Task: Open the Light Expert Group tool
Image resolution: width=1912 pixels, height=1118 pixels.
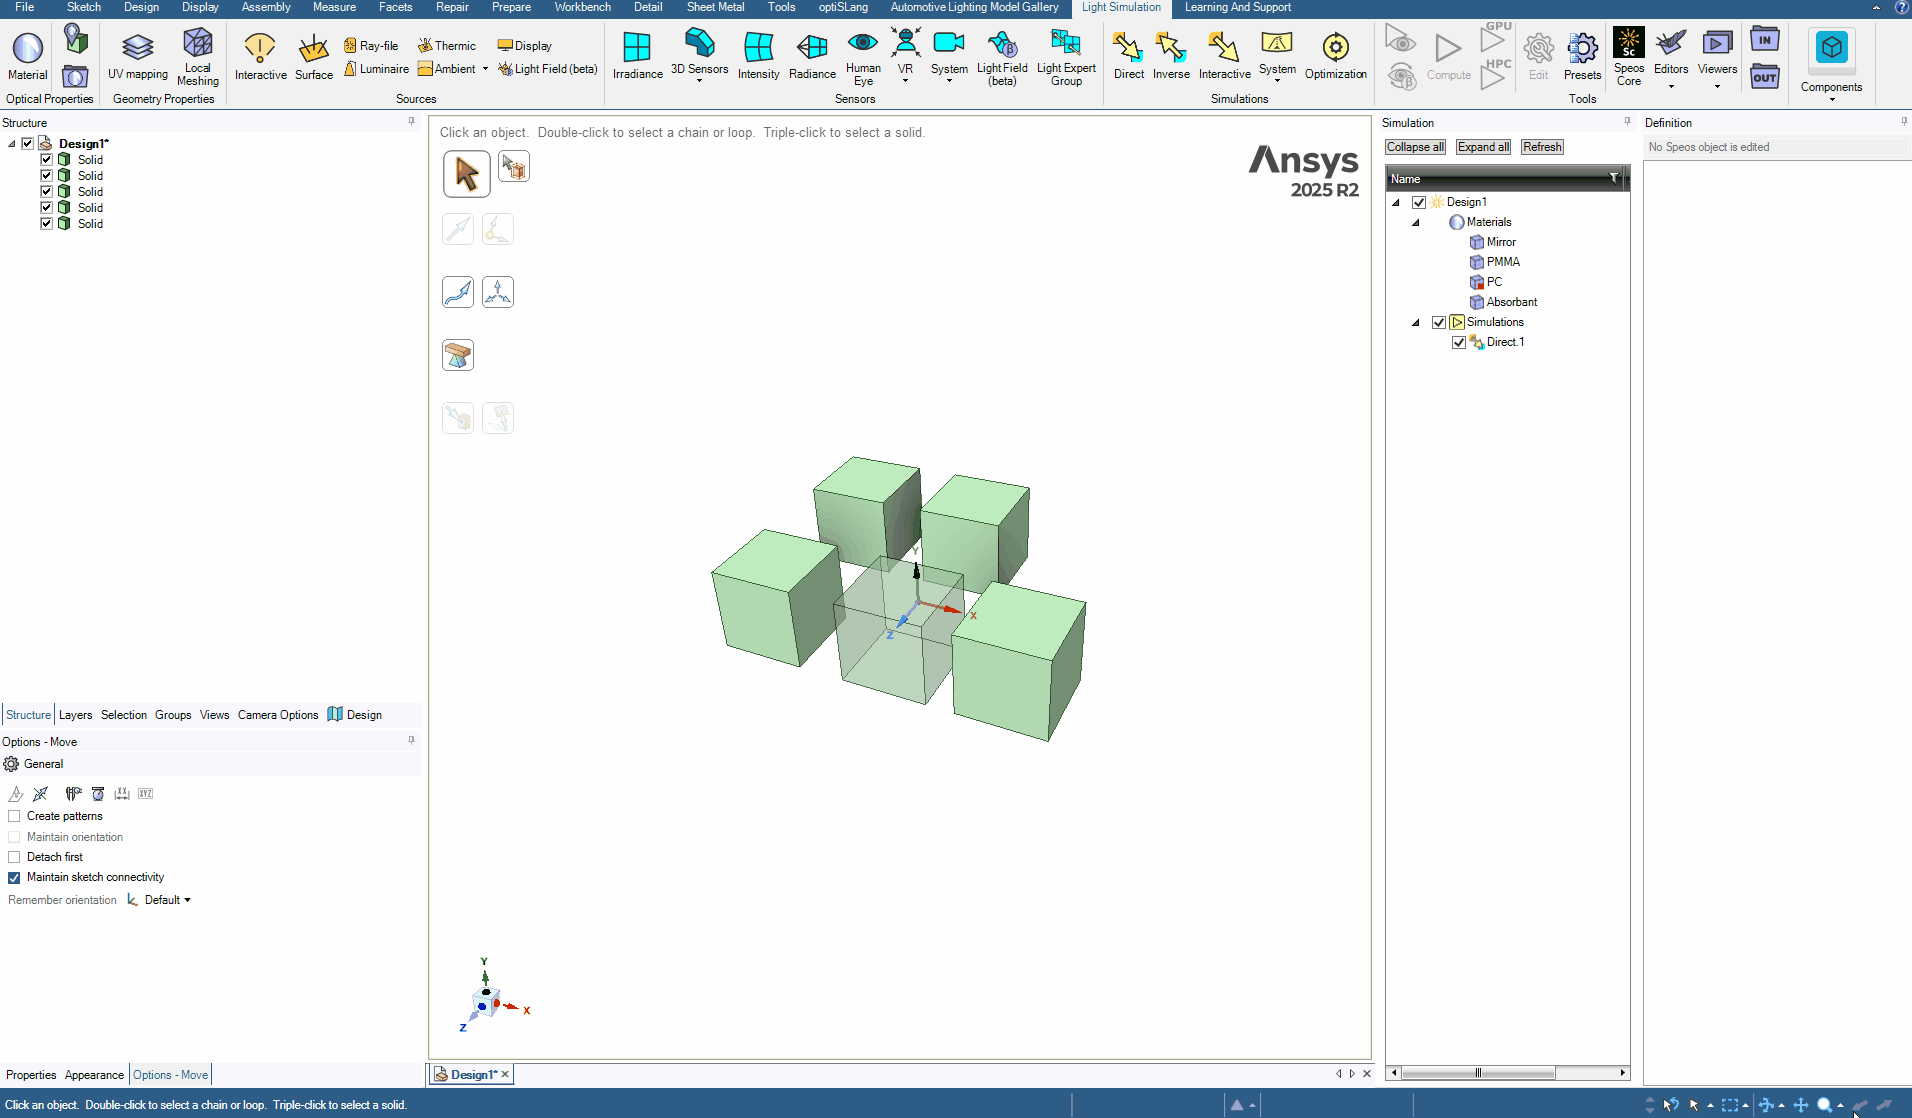Action: click(x=1066, y=58)
